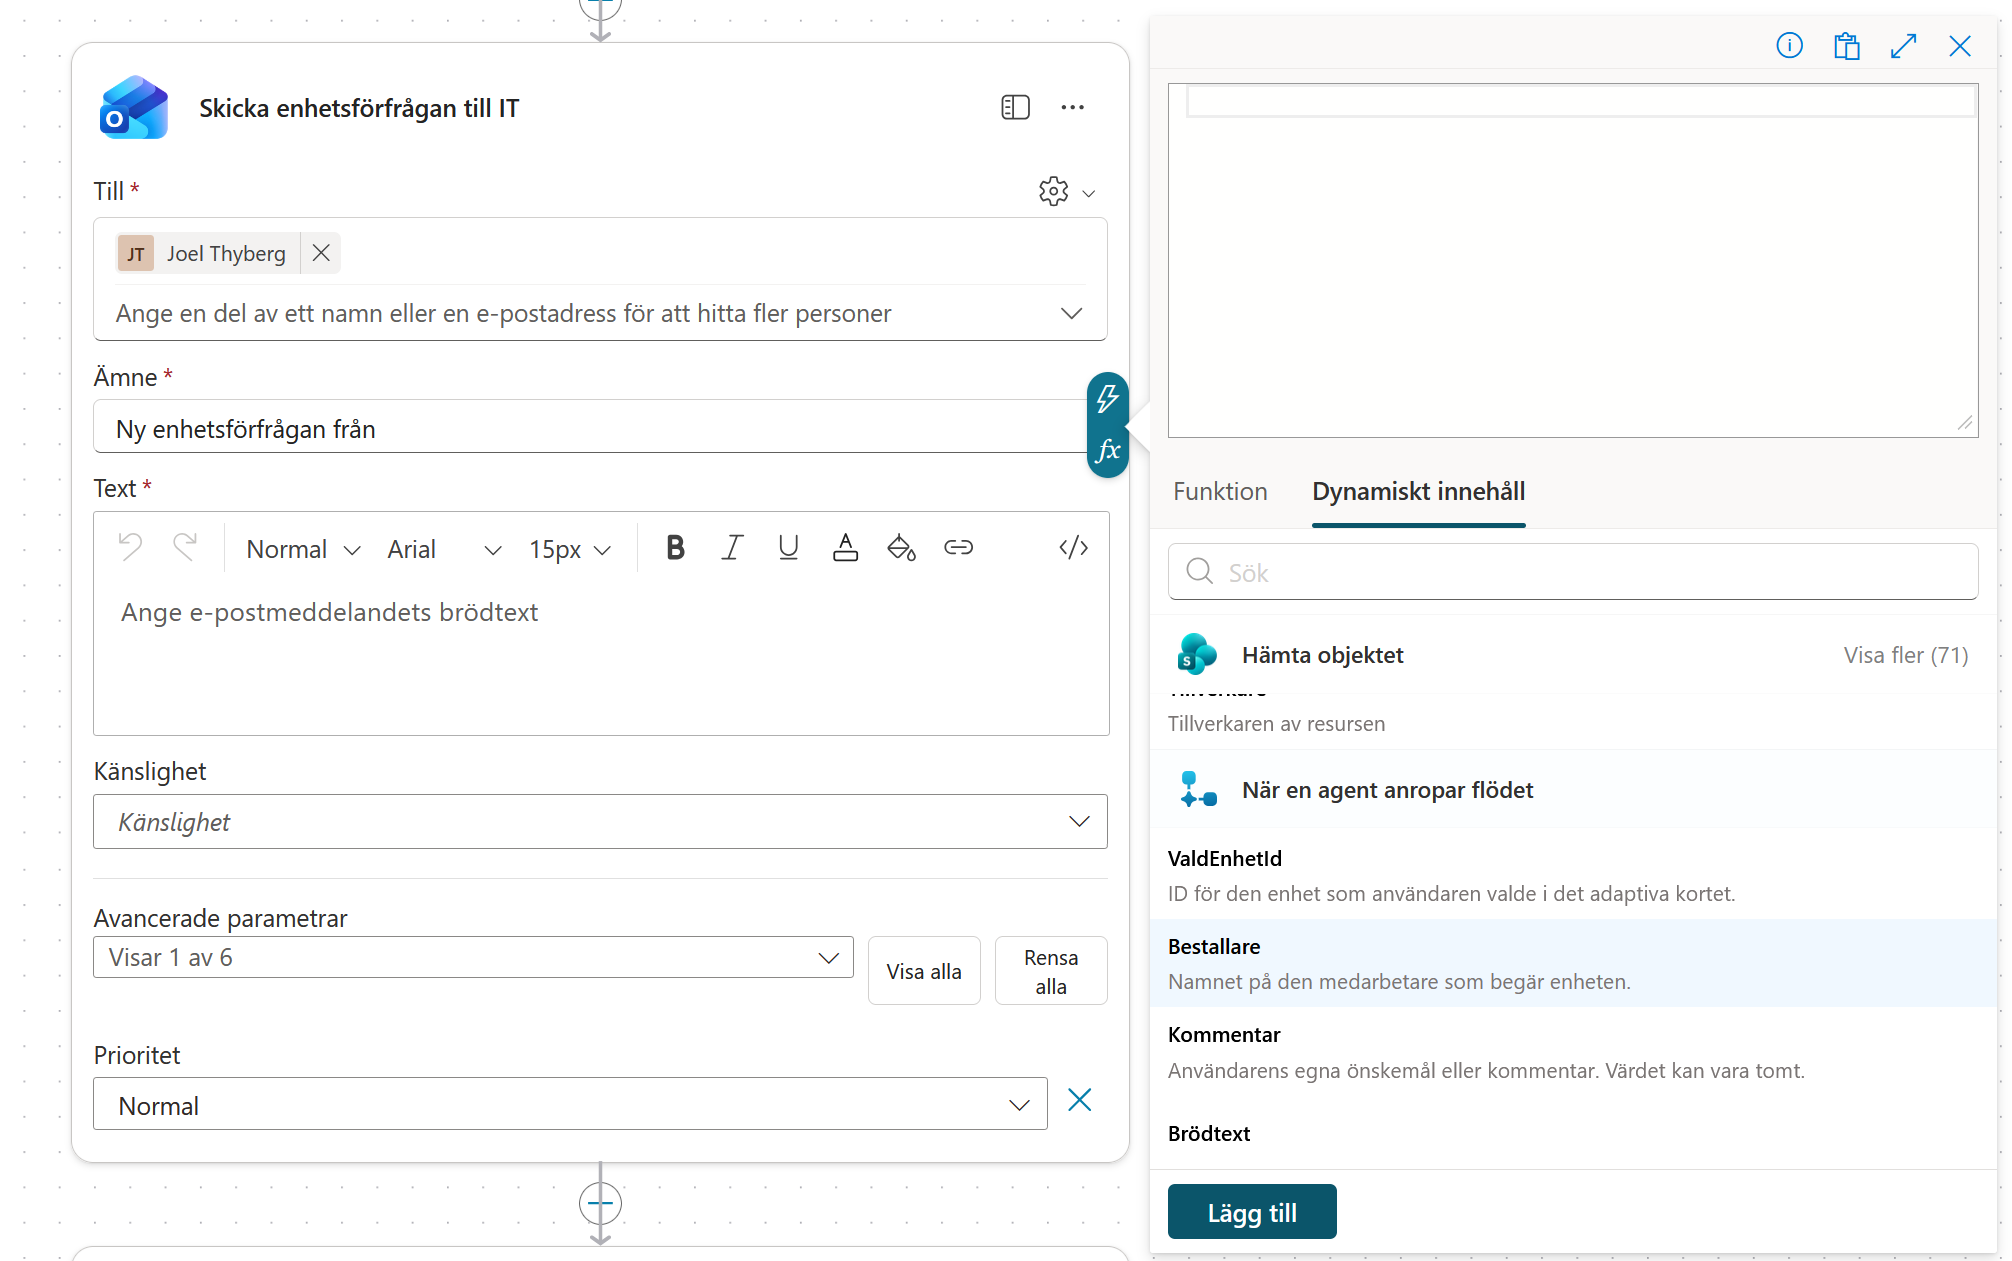Close the dynamic content panel

pyautogui.click(x=1960, y=45)
